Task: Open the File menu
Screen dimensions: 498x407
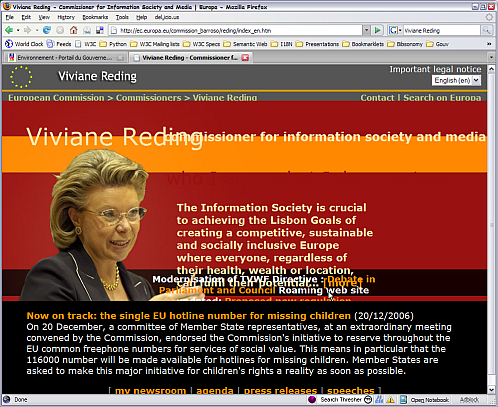Action: click(10, 17)
